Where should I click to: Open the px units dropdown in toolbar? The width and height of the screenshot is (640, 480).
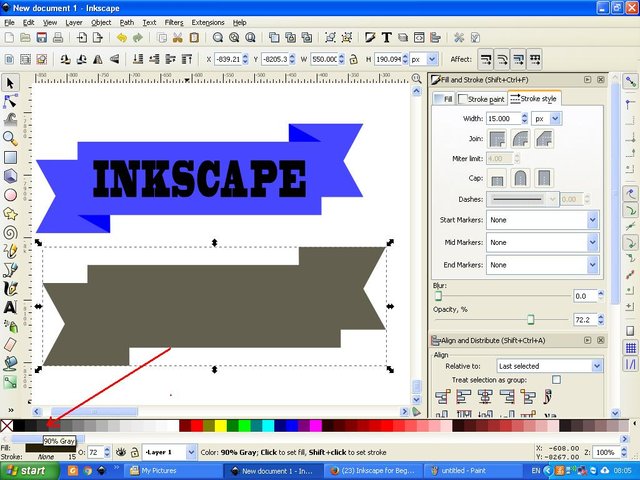tap(424, 60)
